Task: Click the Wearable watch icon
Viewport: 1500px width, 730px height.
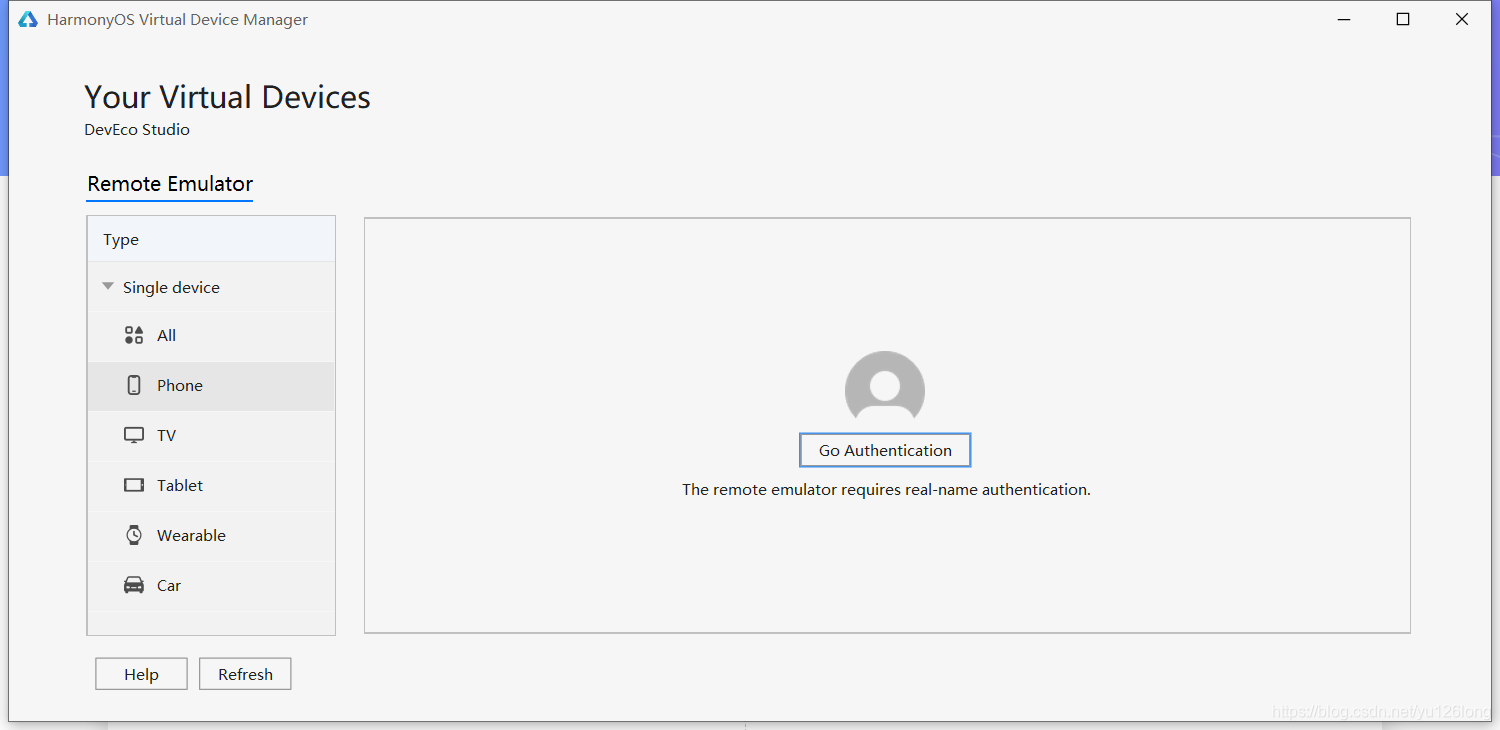Action: pos(134,535)
